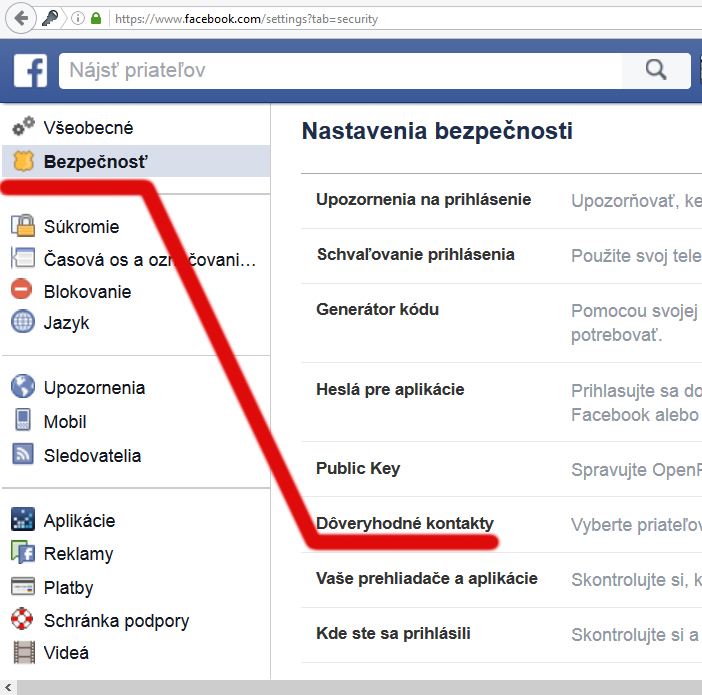The width and height of the screenshot is (702, 695).
Task: Click the Nájsť priateľov search field
Action: 340,71
